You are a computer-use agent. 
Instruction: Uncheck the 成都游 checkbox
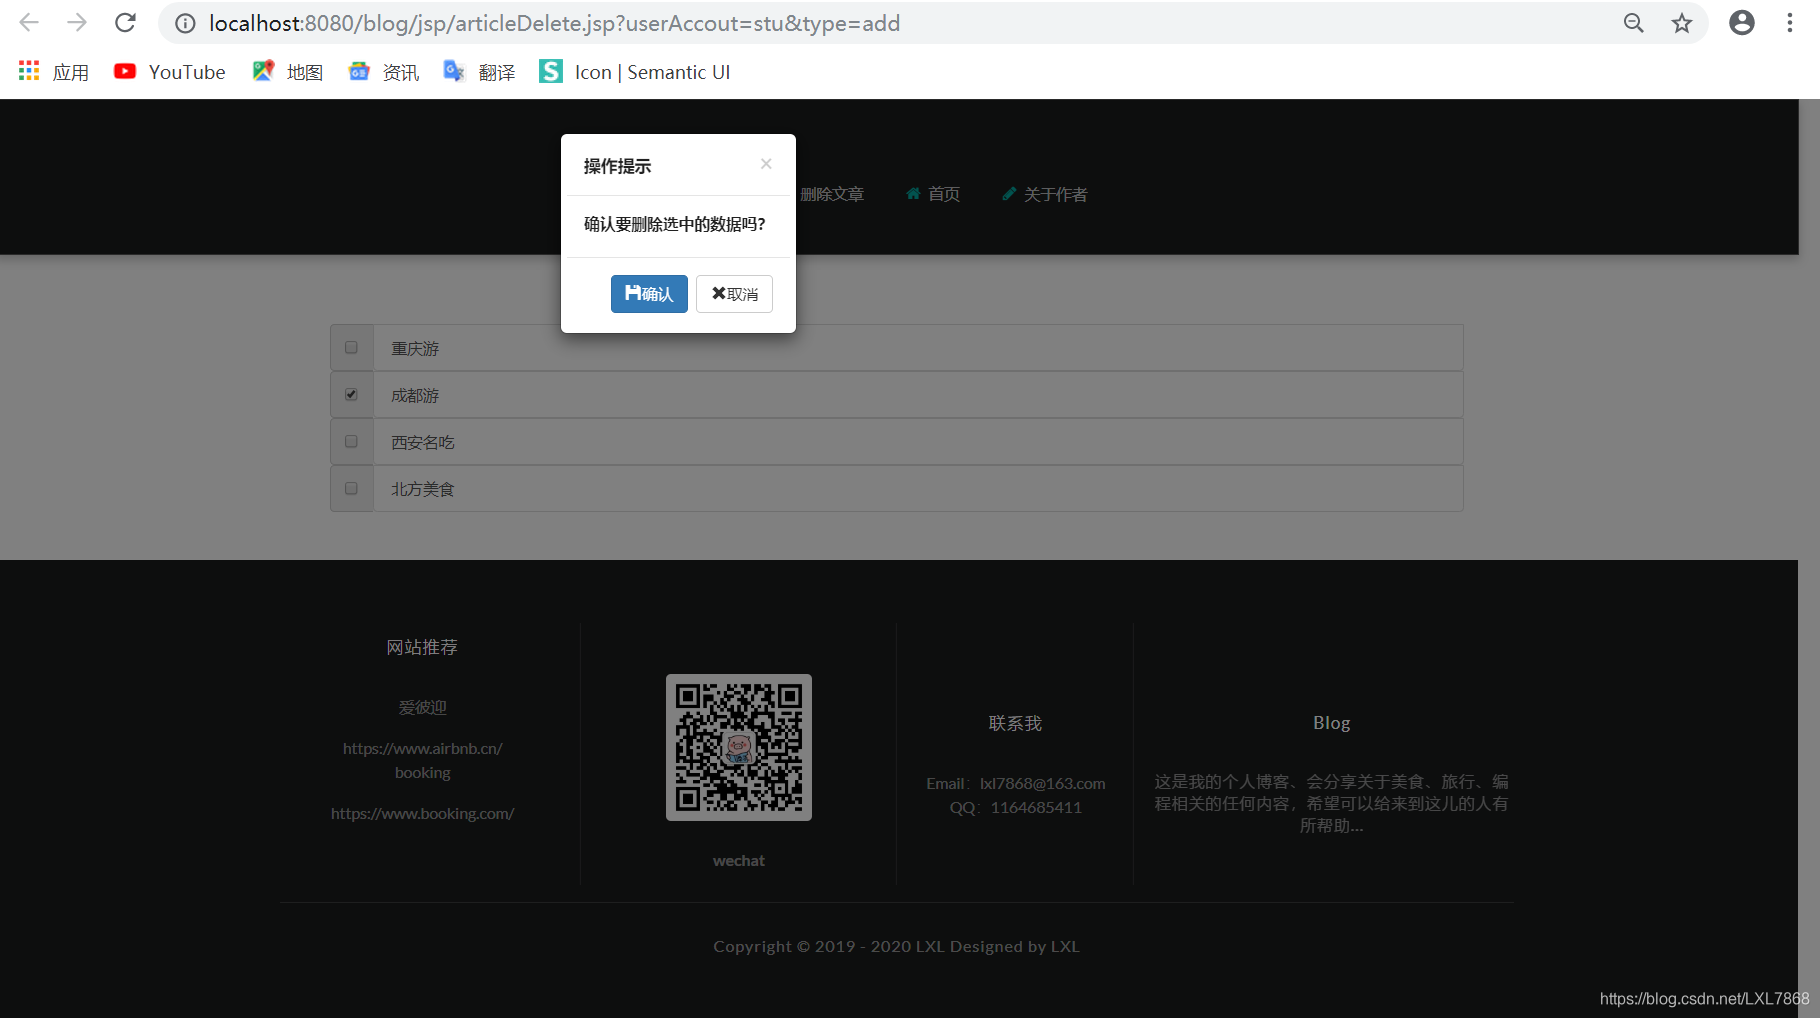(x=351, y=395)
